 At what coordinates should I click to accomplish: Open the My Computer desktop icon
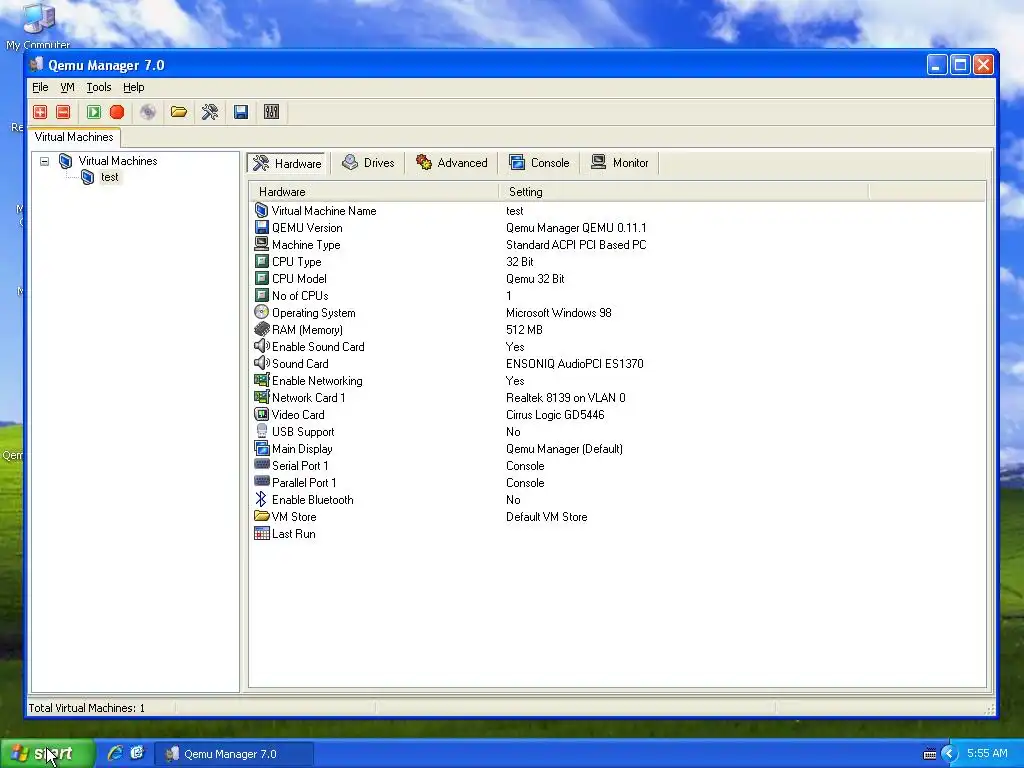[38, 25]
